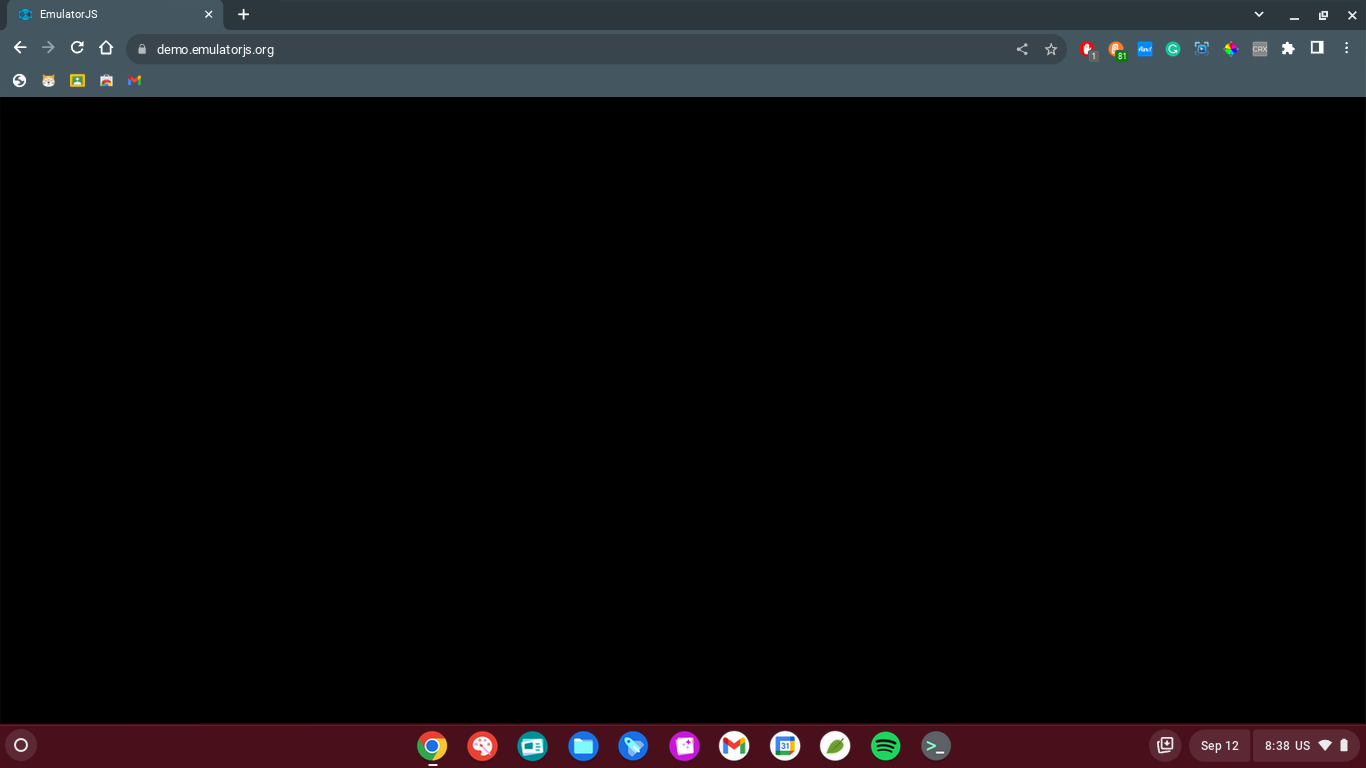The height and width of the screenshot is (768, 1366).
Task: Open Google Calendar from the shelf
Action: 784,745
